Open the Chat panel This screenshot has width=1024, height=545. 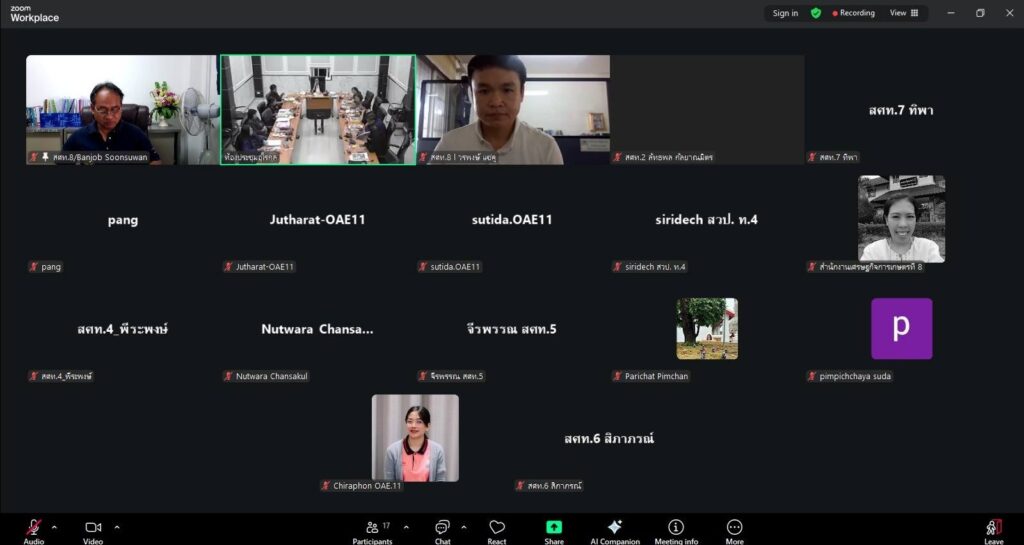pos(442,529)
